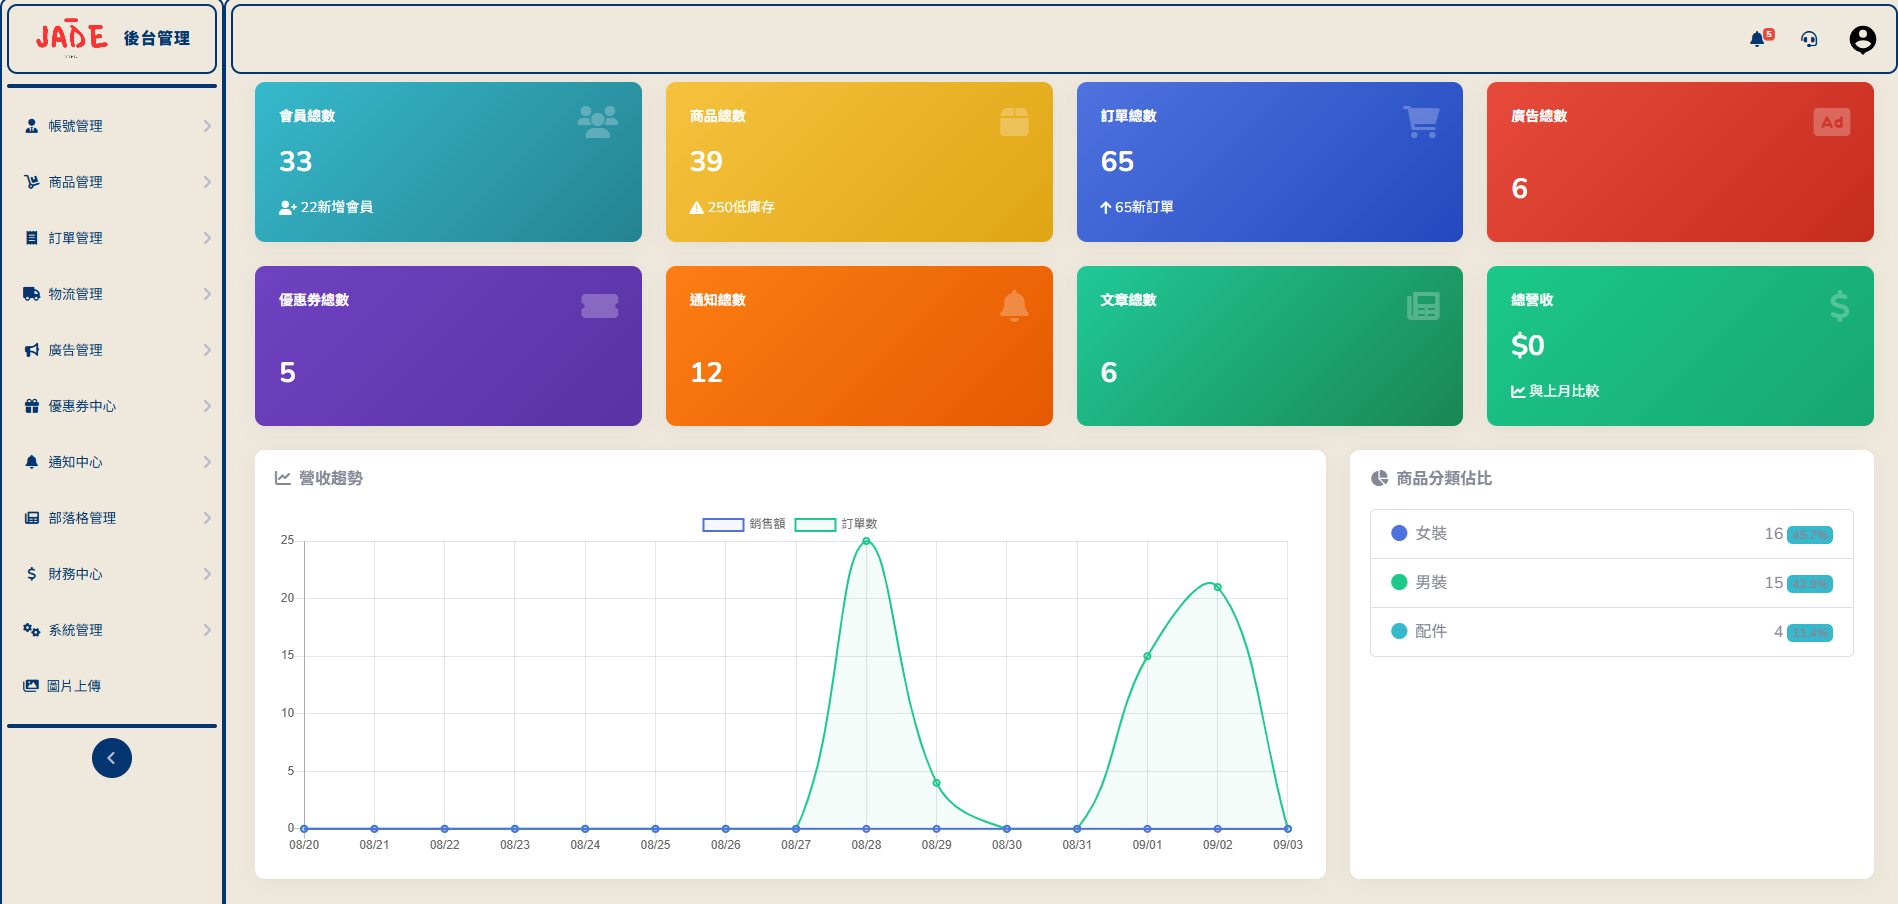
Task: Select 系統管理 in the sidebar
Action: pos(112,630)
